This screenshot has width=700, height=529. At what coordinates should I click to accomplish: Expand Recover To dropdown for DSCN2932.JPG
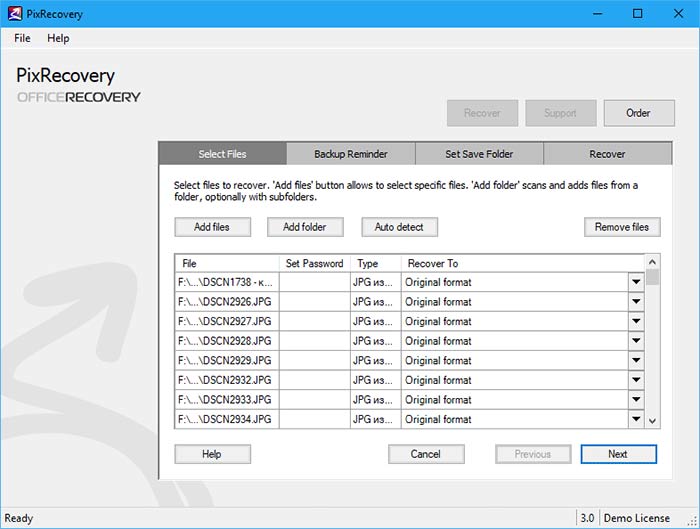pos(636,380)
